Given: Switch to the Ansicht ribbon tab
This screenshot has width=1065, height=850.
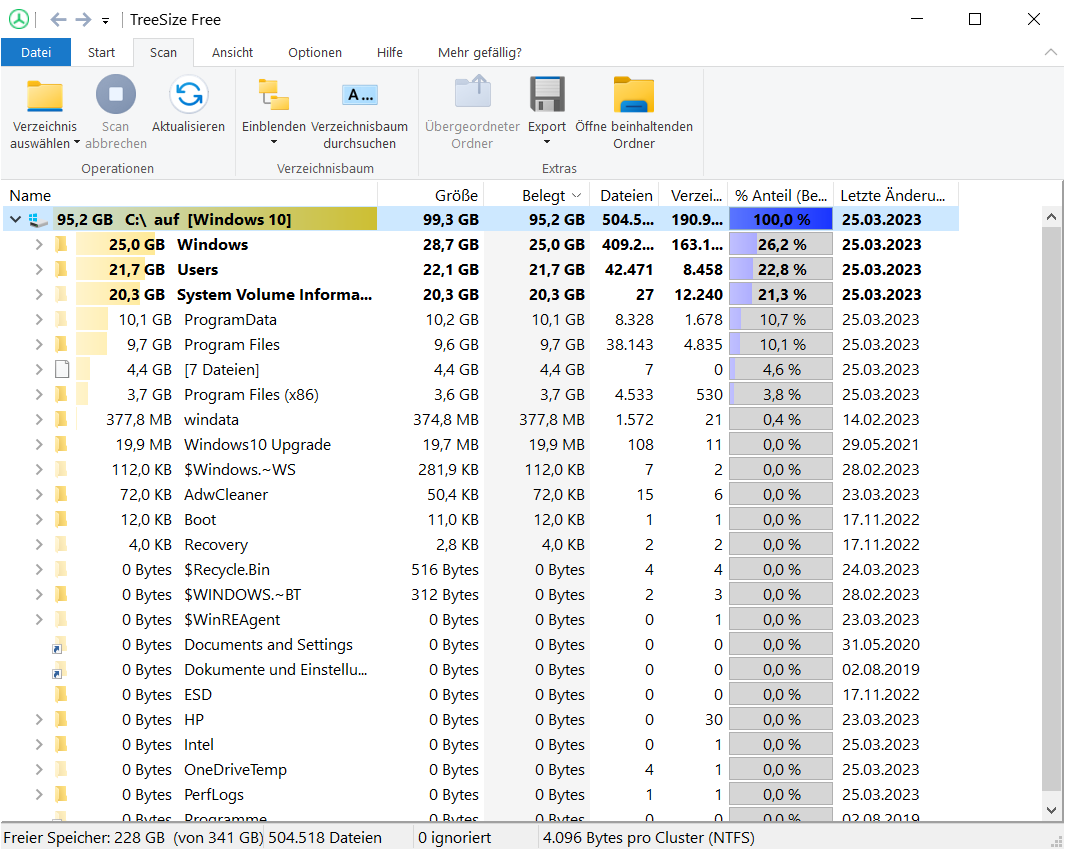Looking at the screenshot, I should click(232, 52).
